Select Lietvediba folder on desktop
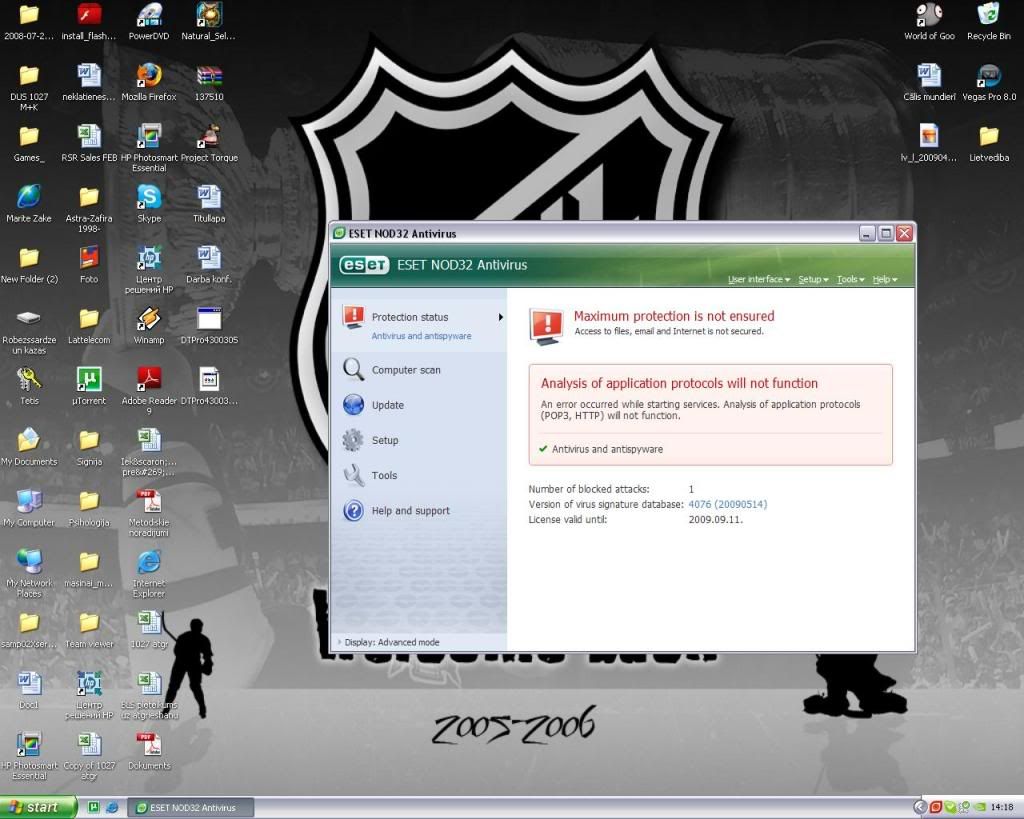 989,143
